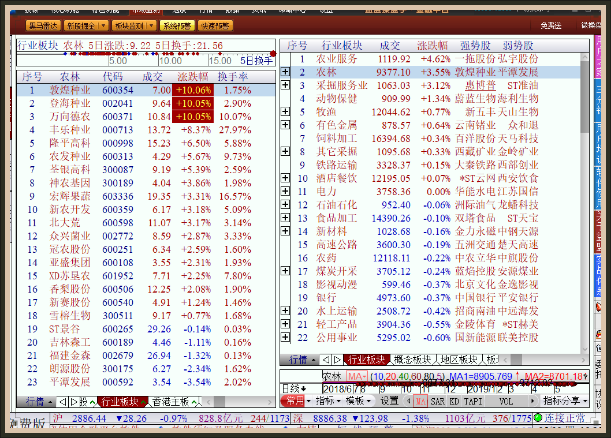Screen dimensions: 611x438
Task: Expand the 有色金属 sector row
Action: coord(286,125)
